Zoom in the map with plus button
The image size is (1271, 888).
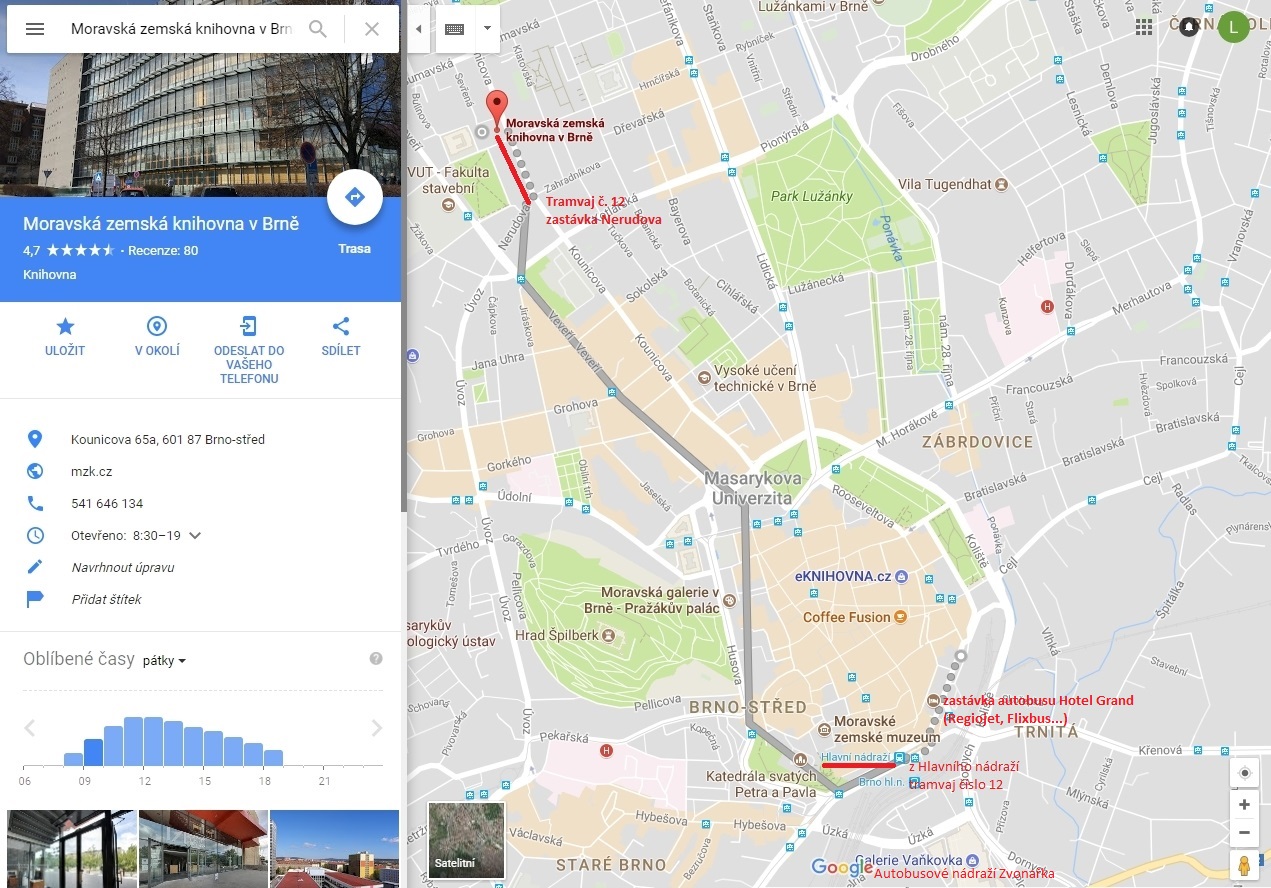[1244, 804]
